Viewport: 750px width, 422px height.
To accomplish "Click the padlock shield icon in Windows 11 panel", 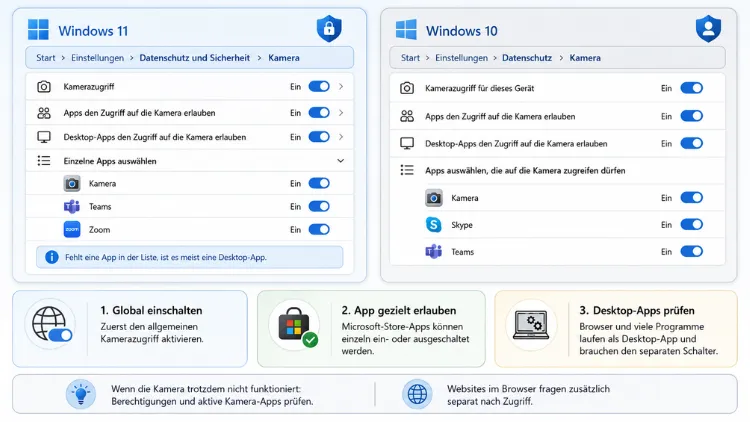I will 329,28.
